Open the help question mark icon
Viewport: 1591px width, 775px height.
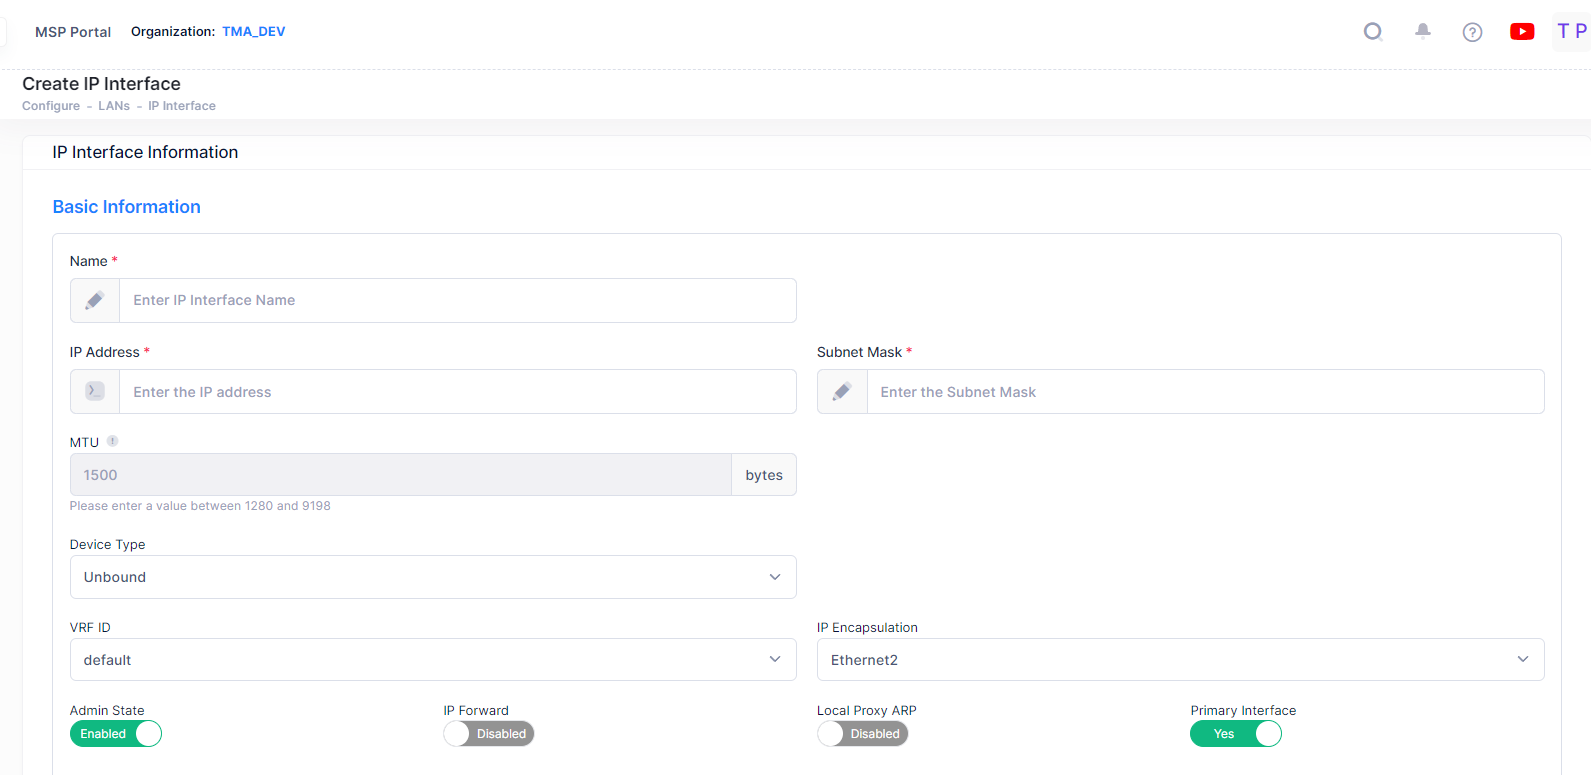coord(1472,32)
